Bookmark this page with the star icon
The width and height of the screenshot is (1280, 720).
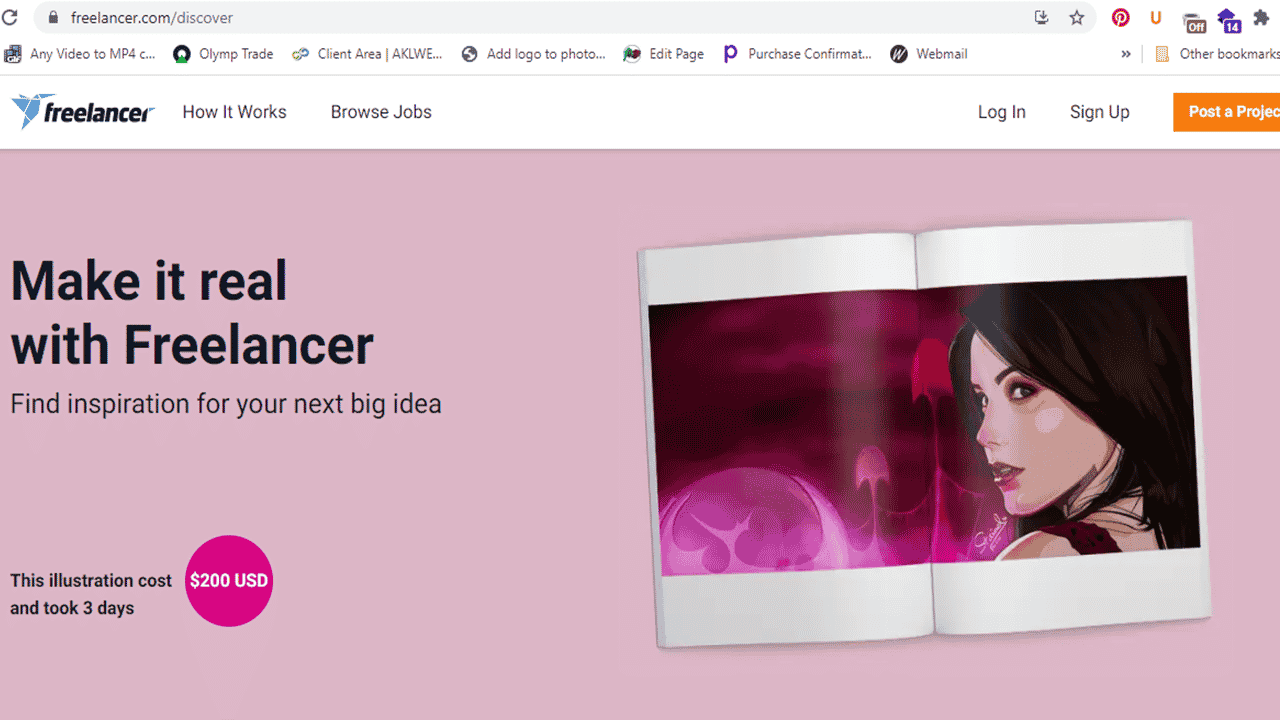pos(1077,17)
